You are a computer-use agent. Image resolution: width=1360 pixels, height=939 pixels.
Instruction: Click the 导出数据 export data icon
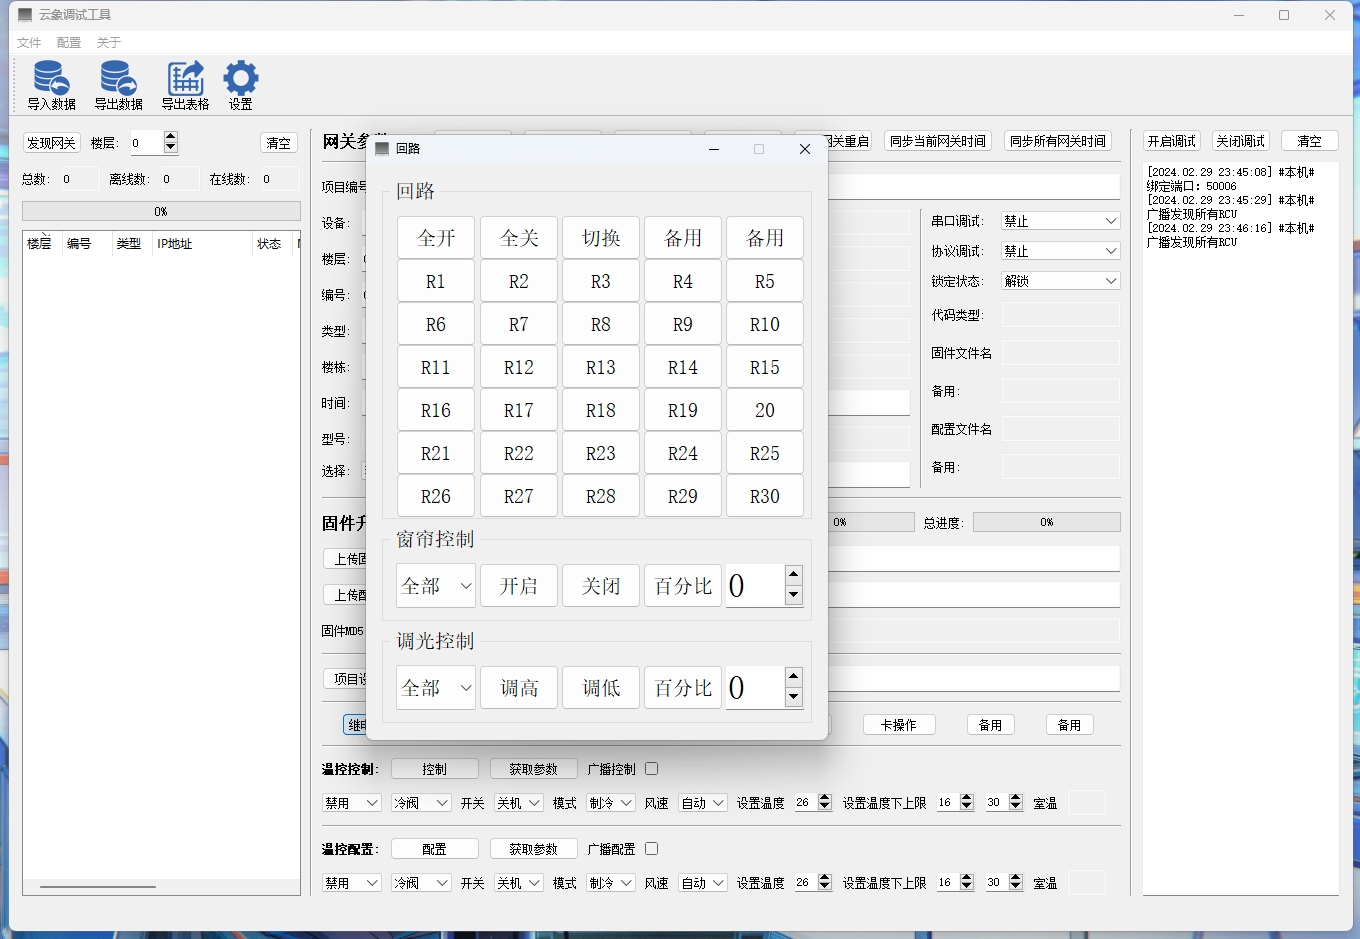click(x=118, y=85)
